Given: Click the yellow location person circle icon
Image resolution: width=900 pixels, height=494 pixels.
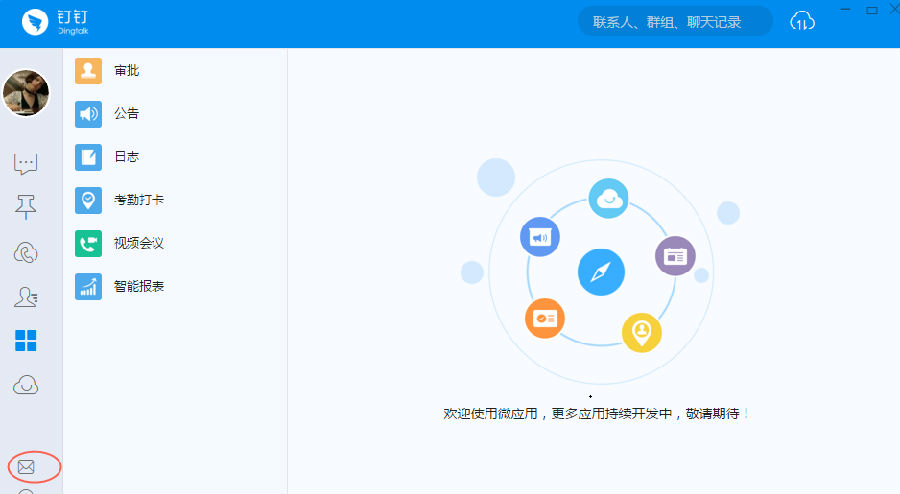Looking at the screenshot, I should (642, 332).
